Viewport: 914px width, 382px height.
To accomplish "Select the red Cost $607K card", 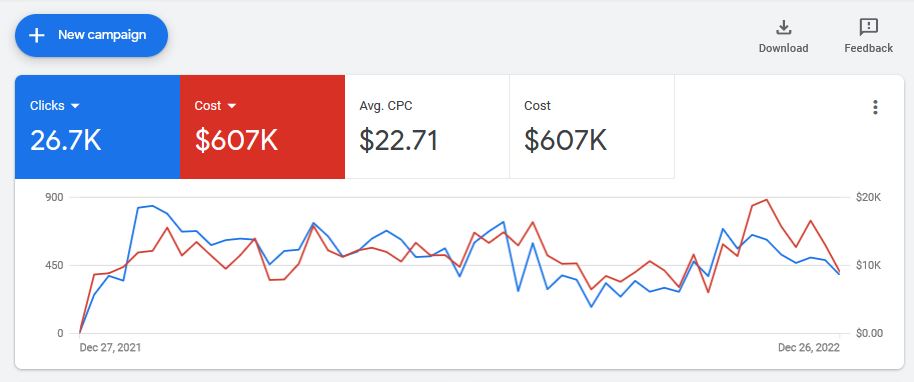I will click(x=262, y=127).
